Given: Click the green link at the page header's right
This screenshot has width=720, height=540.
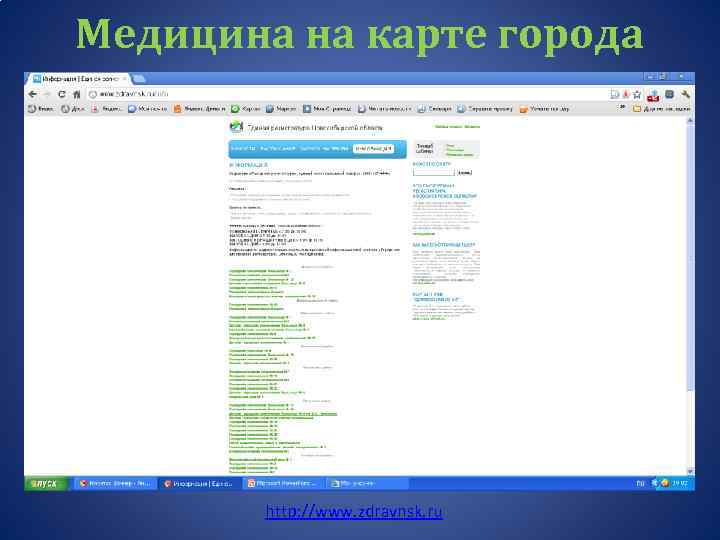Looking at the screenshot, I should pos(457,126).
